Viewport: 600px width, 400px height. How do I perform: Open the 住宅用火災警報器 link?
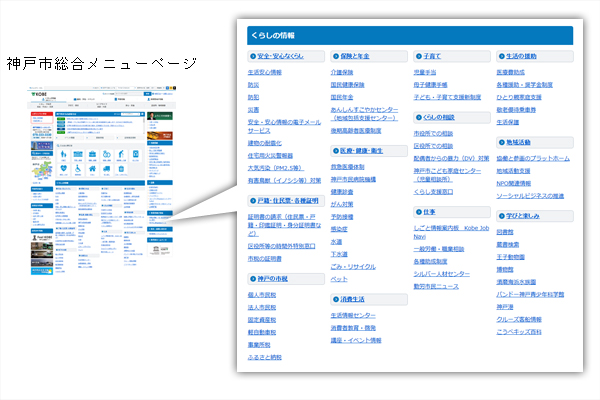pyautogui.click(x=270, y=156)
